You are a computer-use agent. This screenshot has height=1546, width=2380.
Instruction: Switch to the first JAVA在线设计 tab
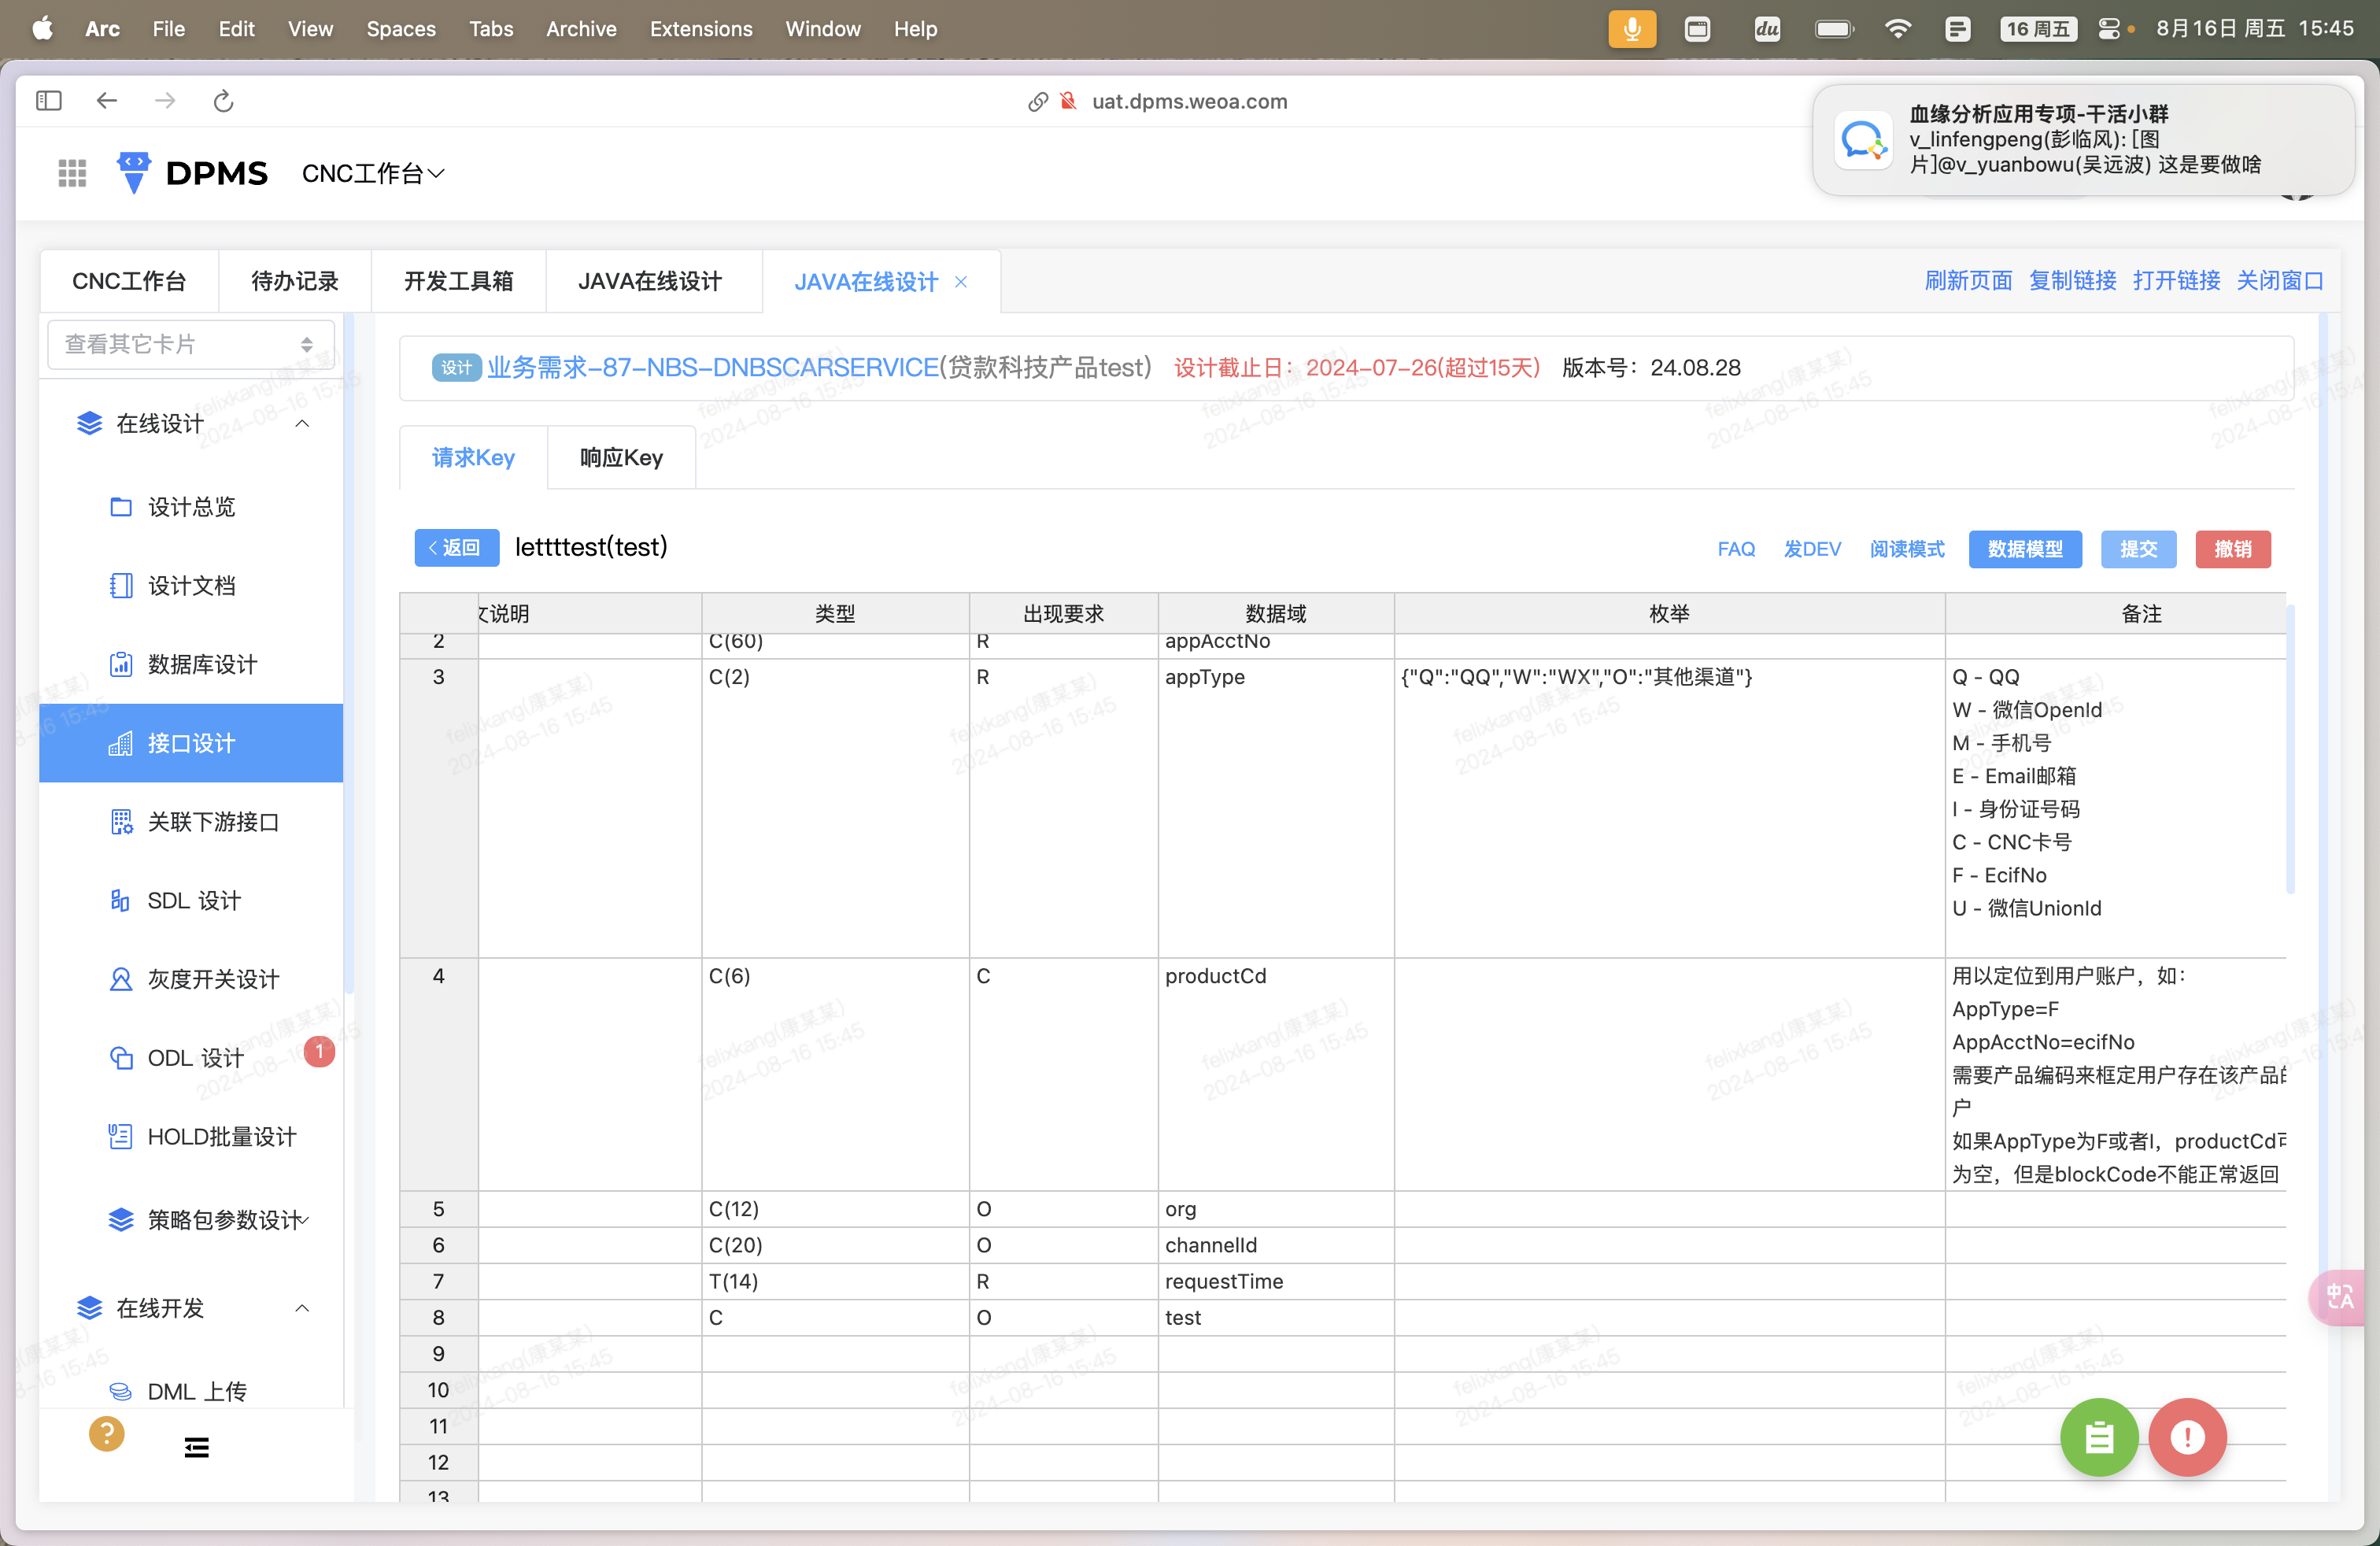point(650,281)
